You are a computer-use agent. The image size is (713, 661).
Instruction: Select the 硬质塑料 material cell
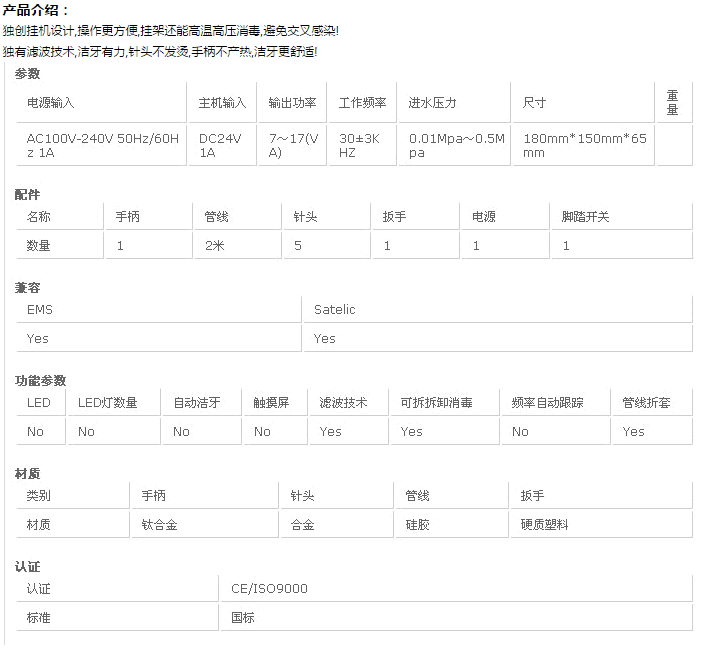pyautogui.click(x=602, y=525)
